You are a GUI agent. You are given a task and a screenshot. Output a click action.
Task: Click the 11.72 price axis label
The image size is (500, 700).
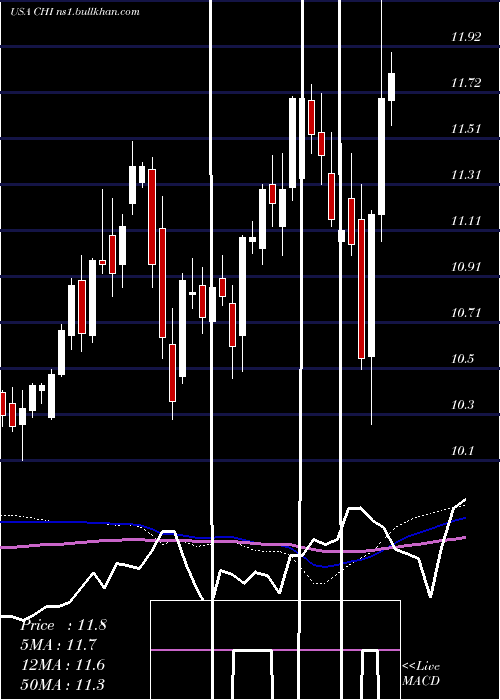(466, 83)
